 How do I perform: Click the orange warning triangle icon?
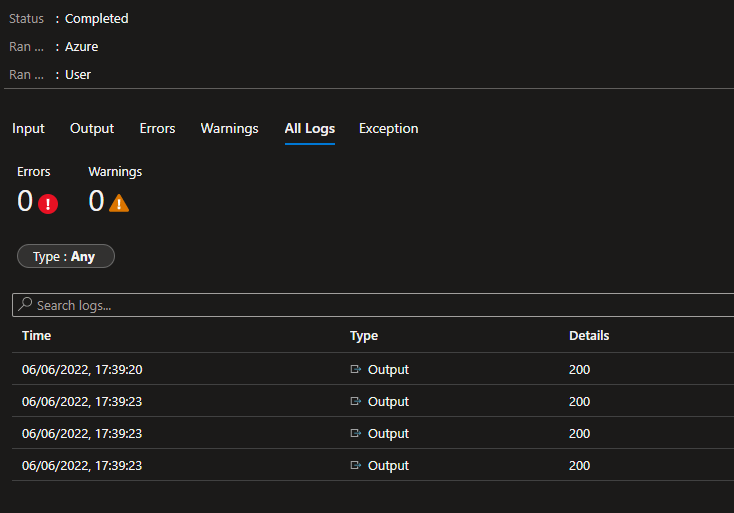[119, 203]
